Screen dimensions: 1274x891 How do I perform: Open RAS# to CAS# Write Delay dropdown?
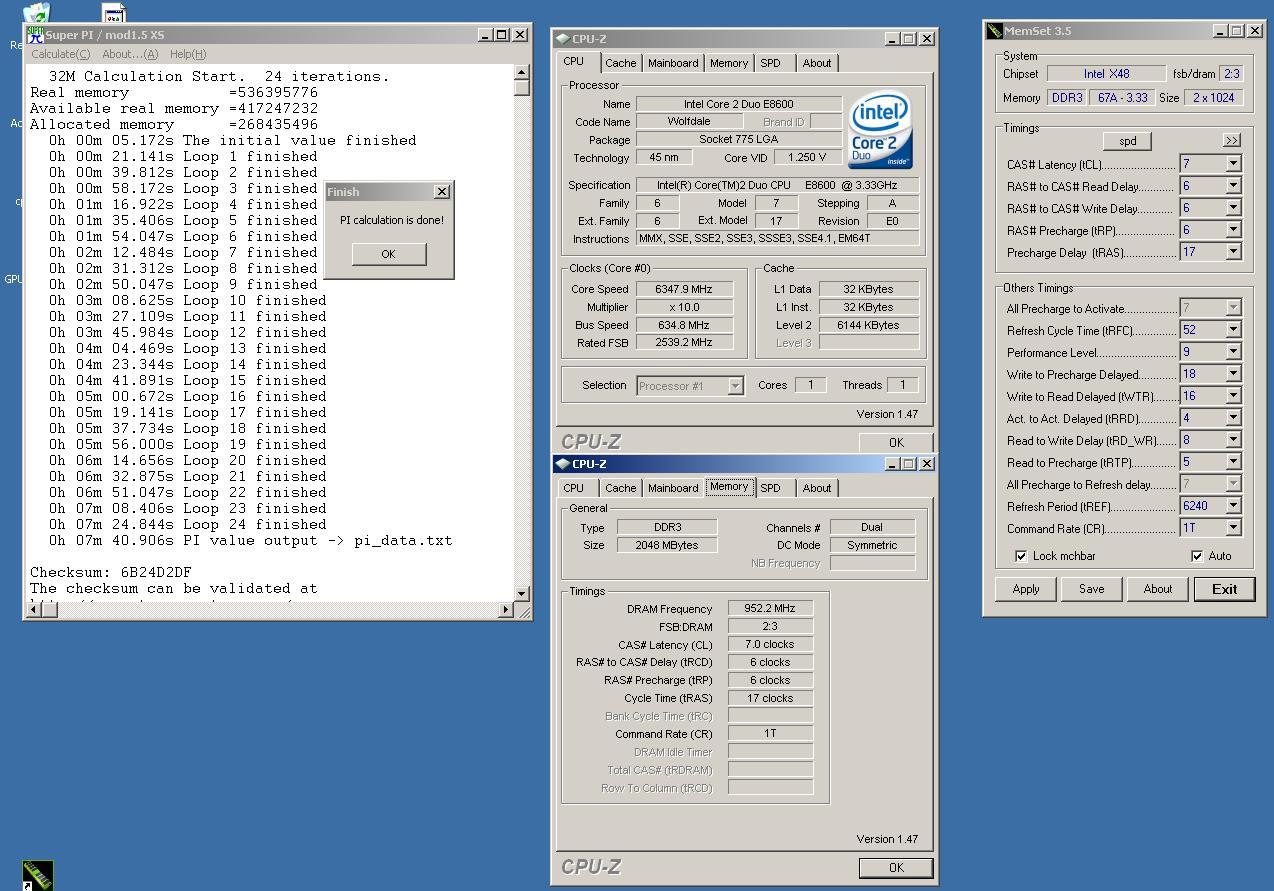(1233, 208)
